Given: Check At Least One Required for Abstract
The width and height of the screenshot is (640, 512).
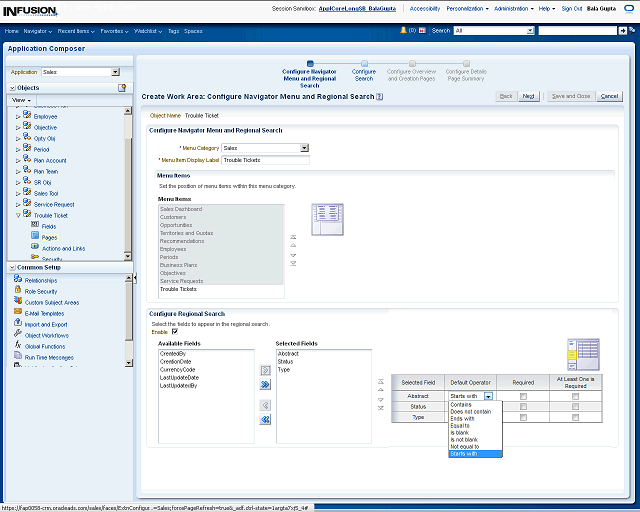Looking at the screenshot, I should pos(575,396).
